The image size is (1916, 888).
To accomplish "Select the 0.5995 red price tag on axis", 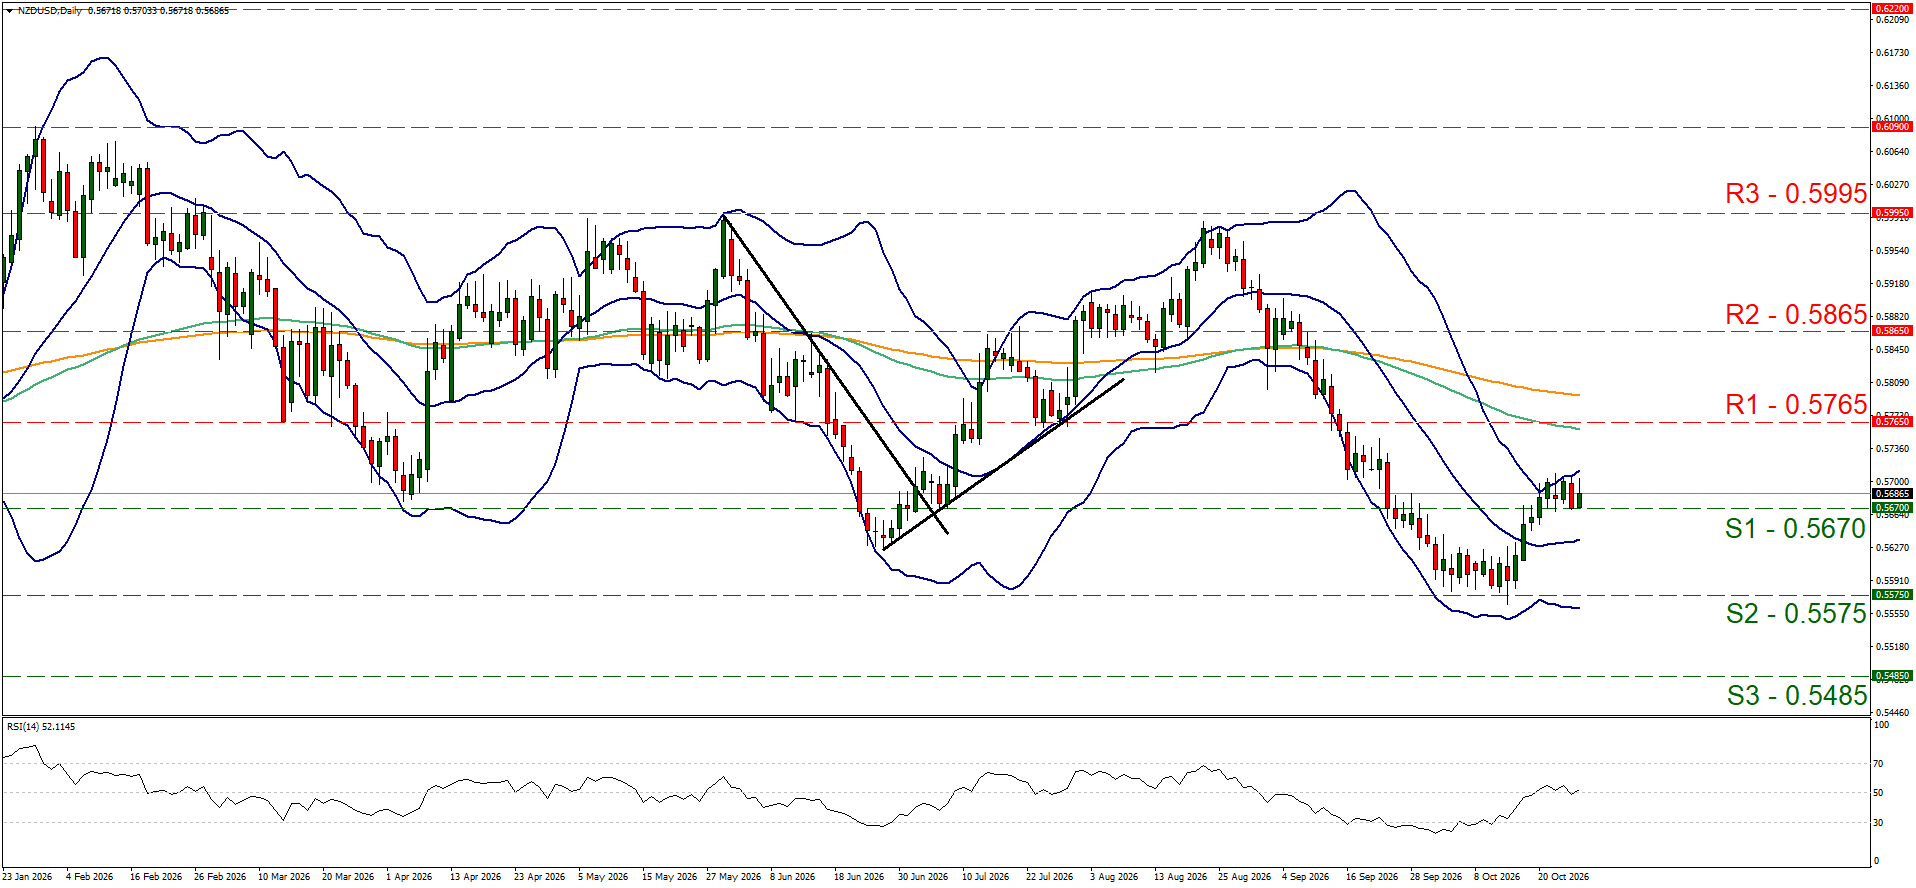I will 1892,213.
